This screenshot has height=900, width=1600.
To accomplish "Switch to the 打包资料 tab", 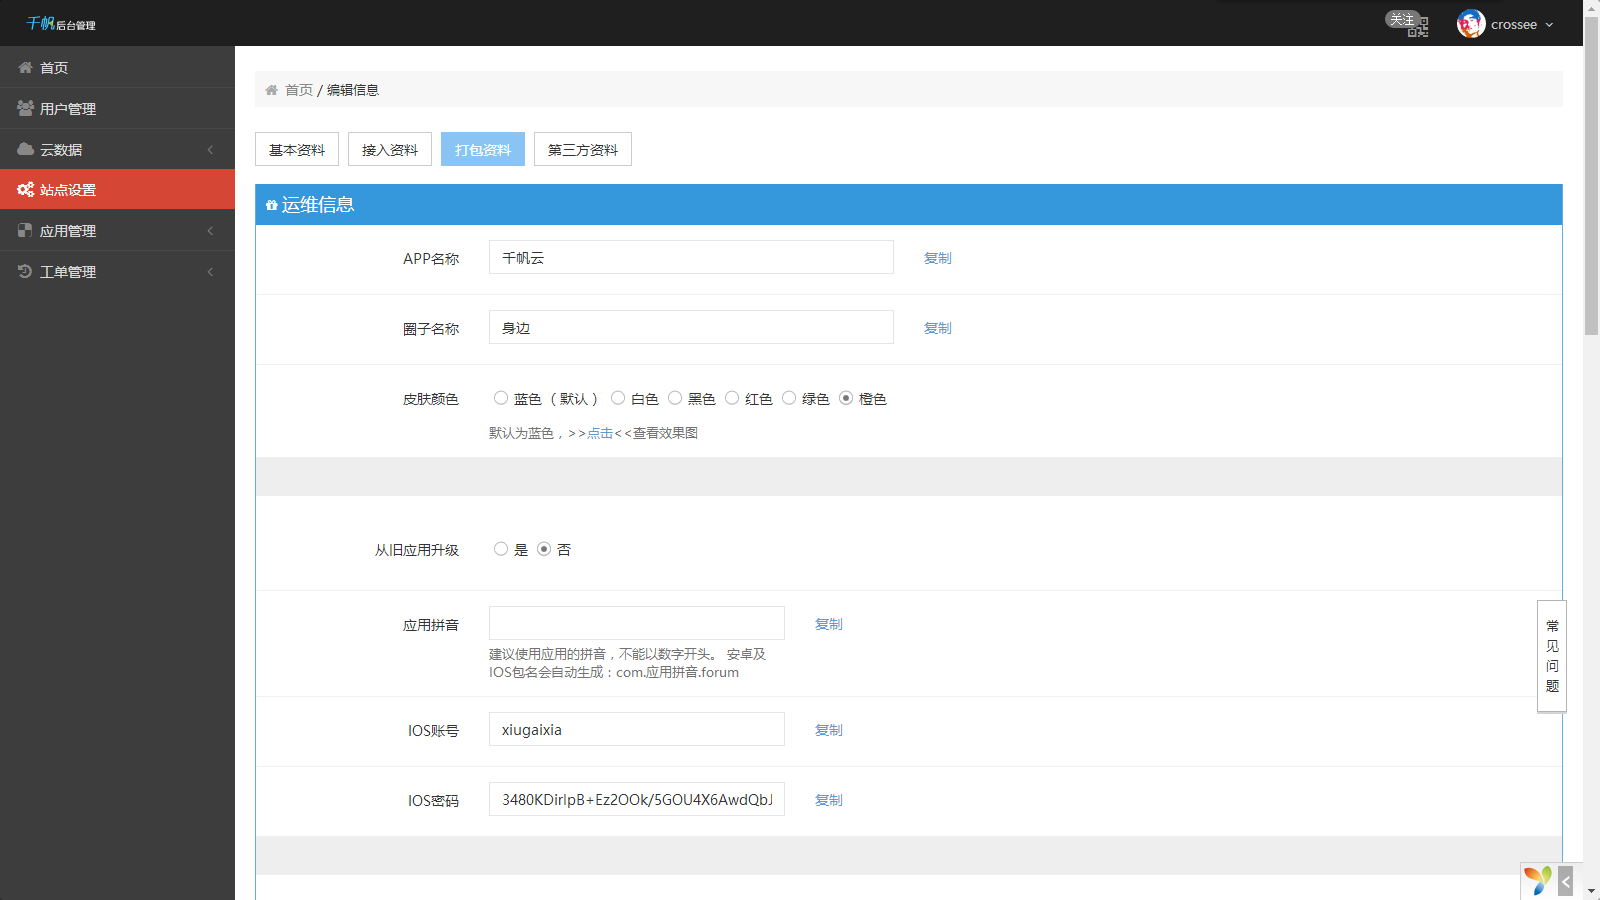I will [483, 149].
